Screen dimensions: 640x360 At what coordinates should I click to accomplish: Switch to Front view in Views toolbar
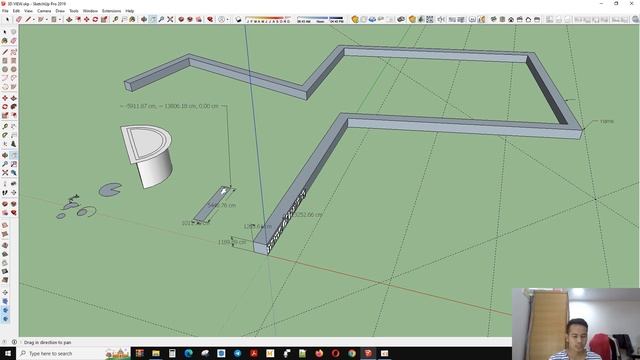click(511, 19)
